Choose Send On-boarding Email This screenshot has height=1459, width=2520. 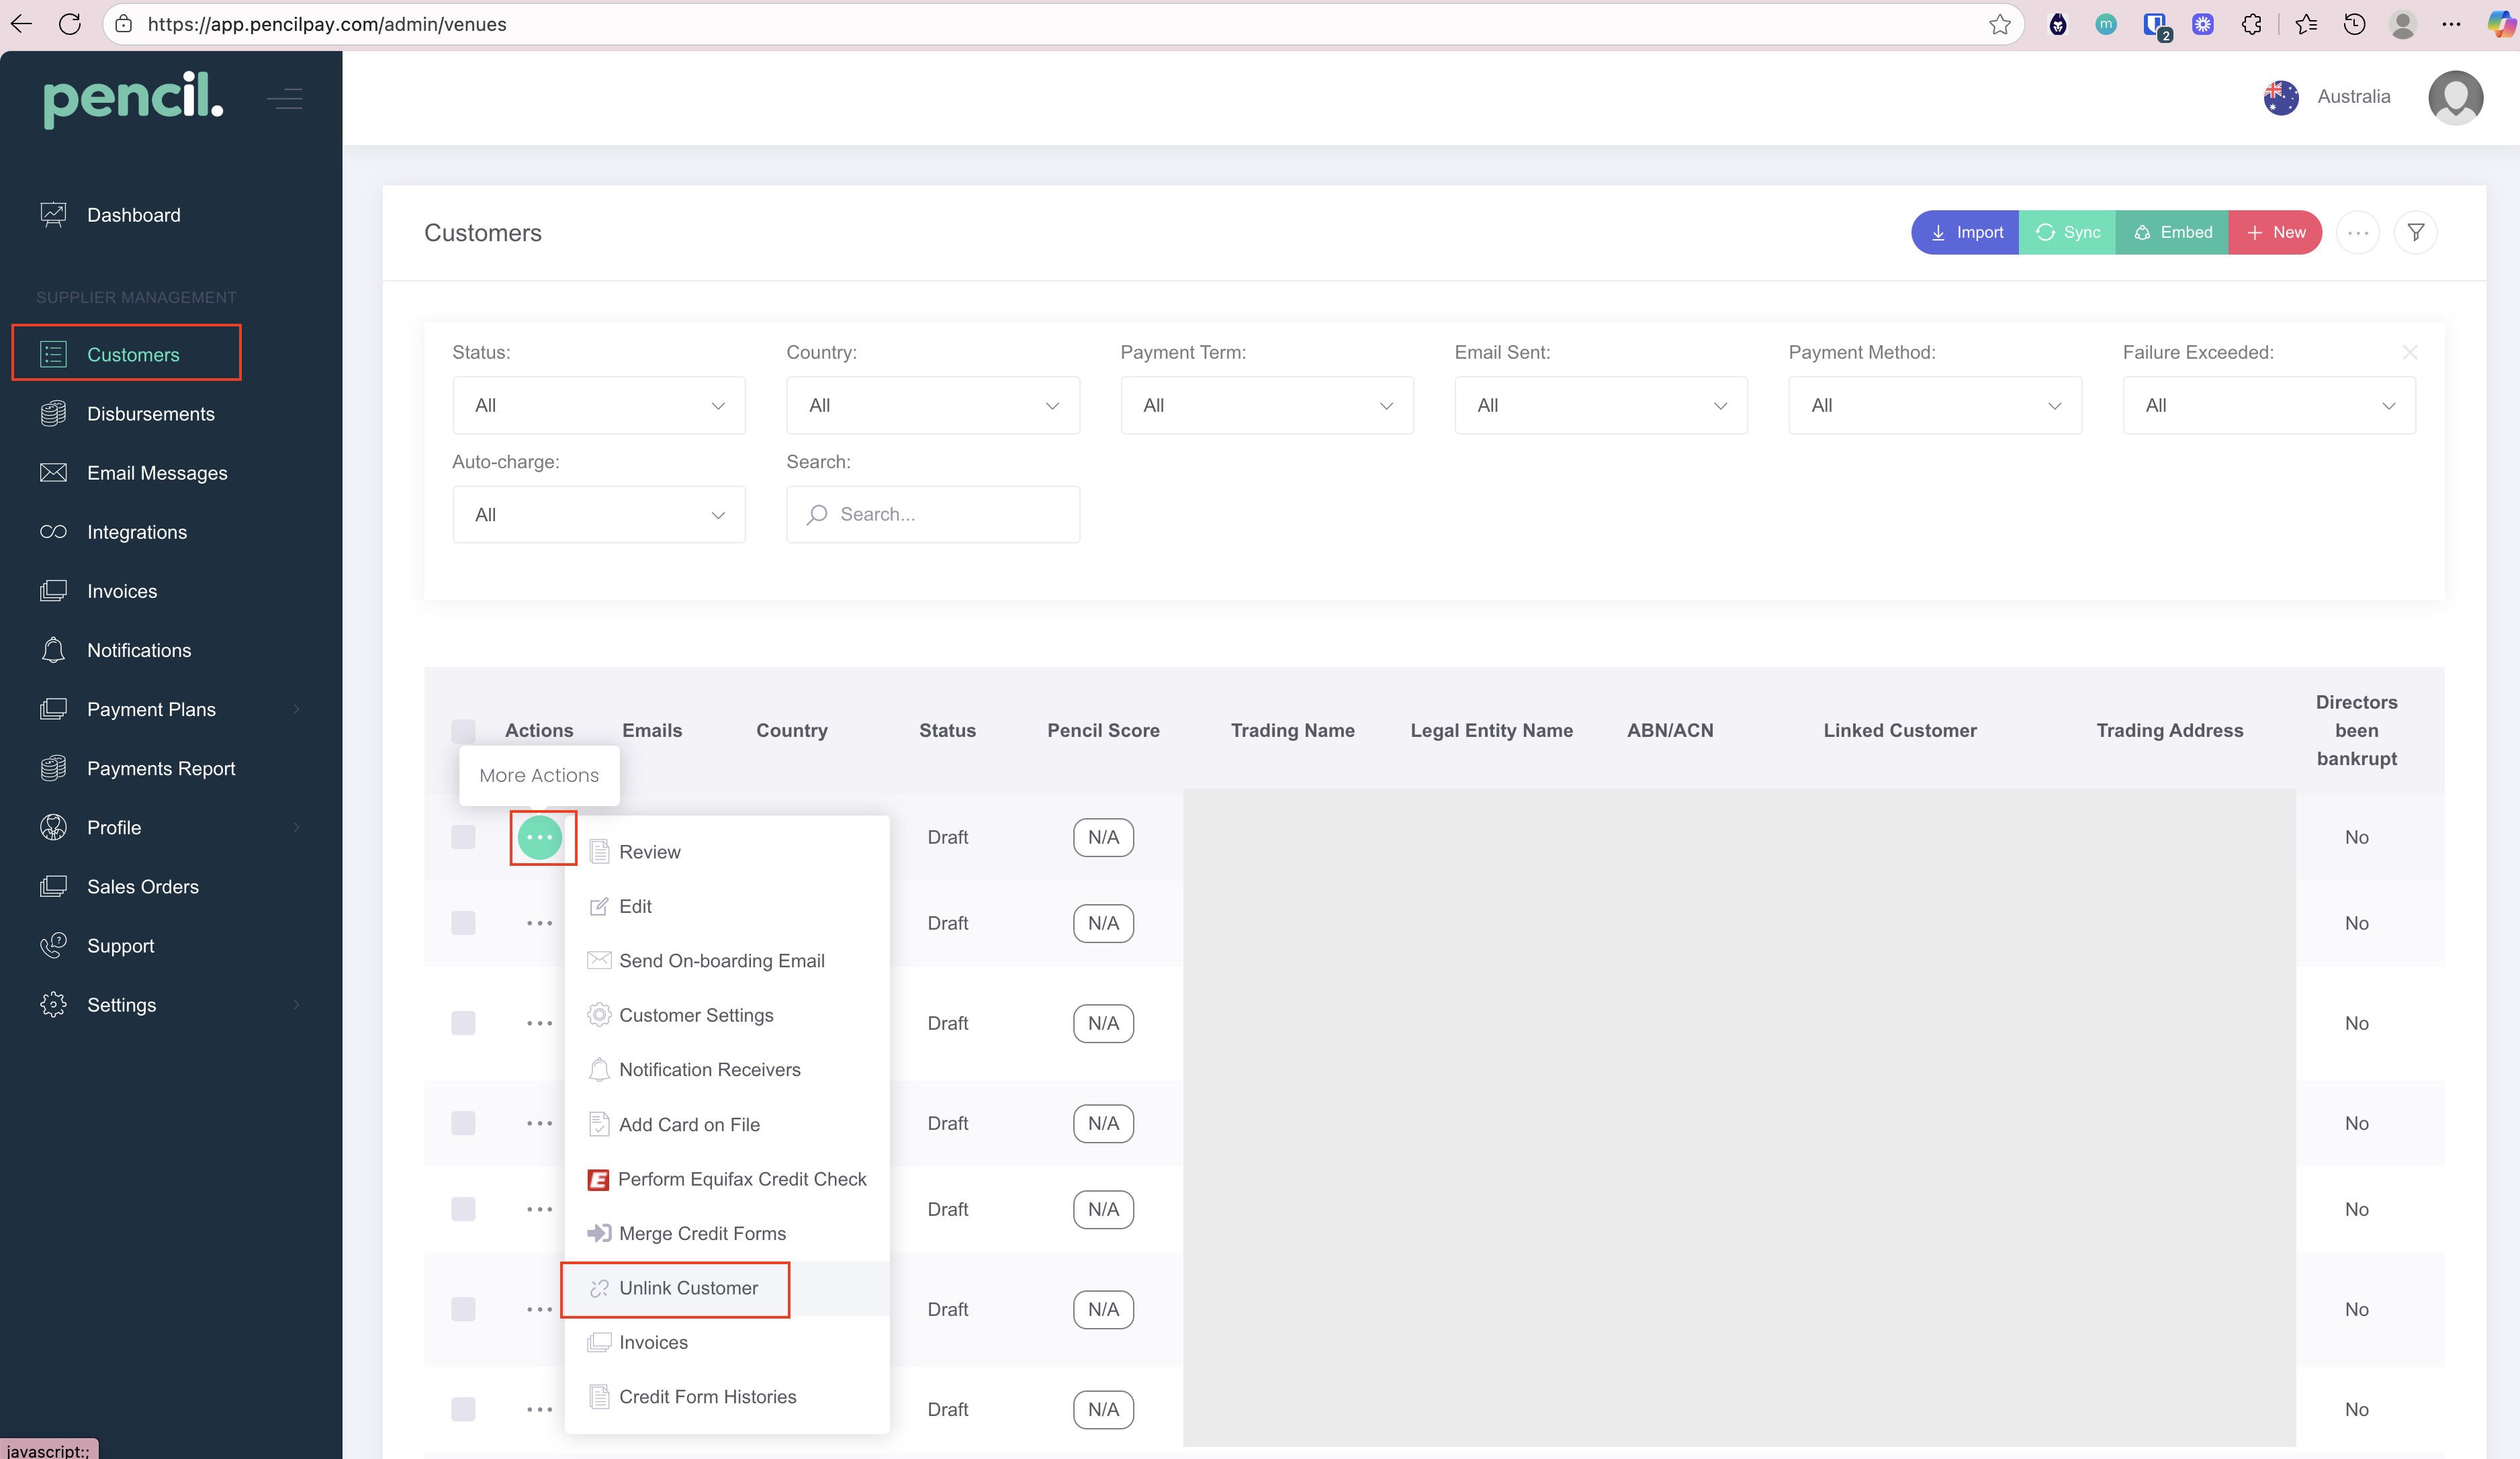point(727,961)
